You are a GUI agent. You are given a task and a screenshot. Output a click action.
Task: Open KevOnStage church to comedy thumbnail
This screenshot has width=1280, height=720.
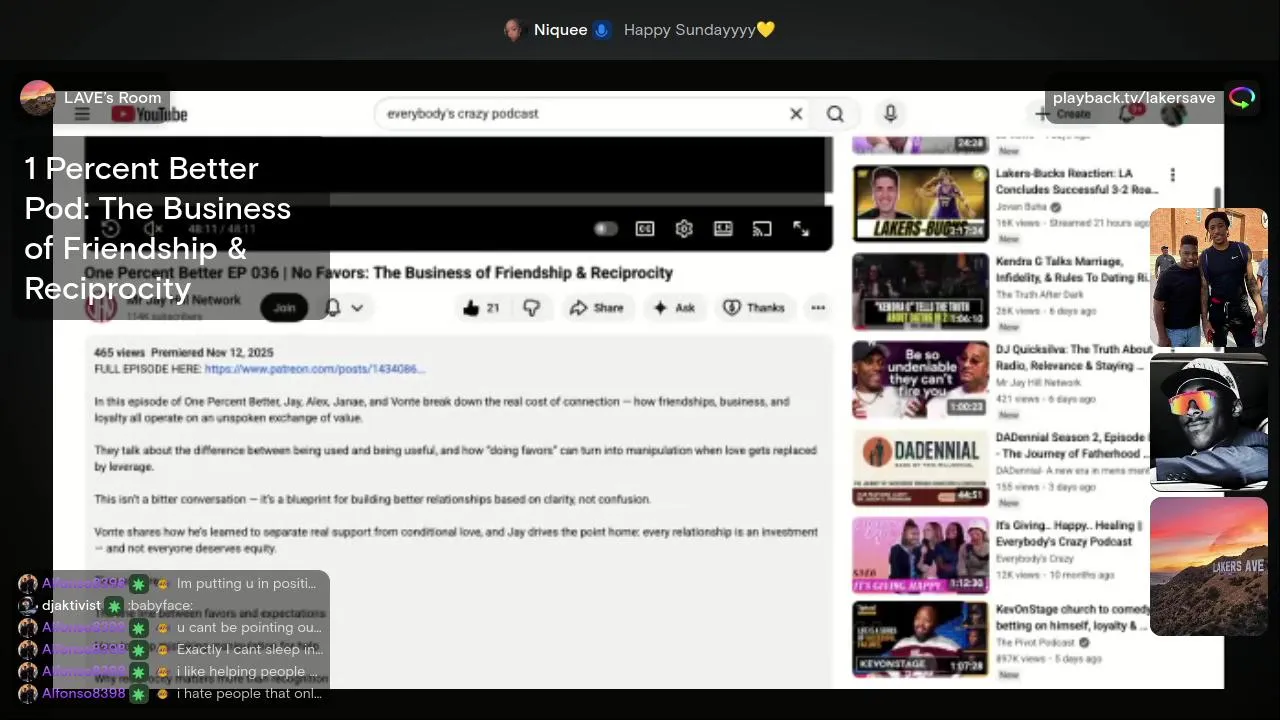pos(920,640)
